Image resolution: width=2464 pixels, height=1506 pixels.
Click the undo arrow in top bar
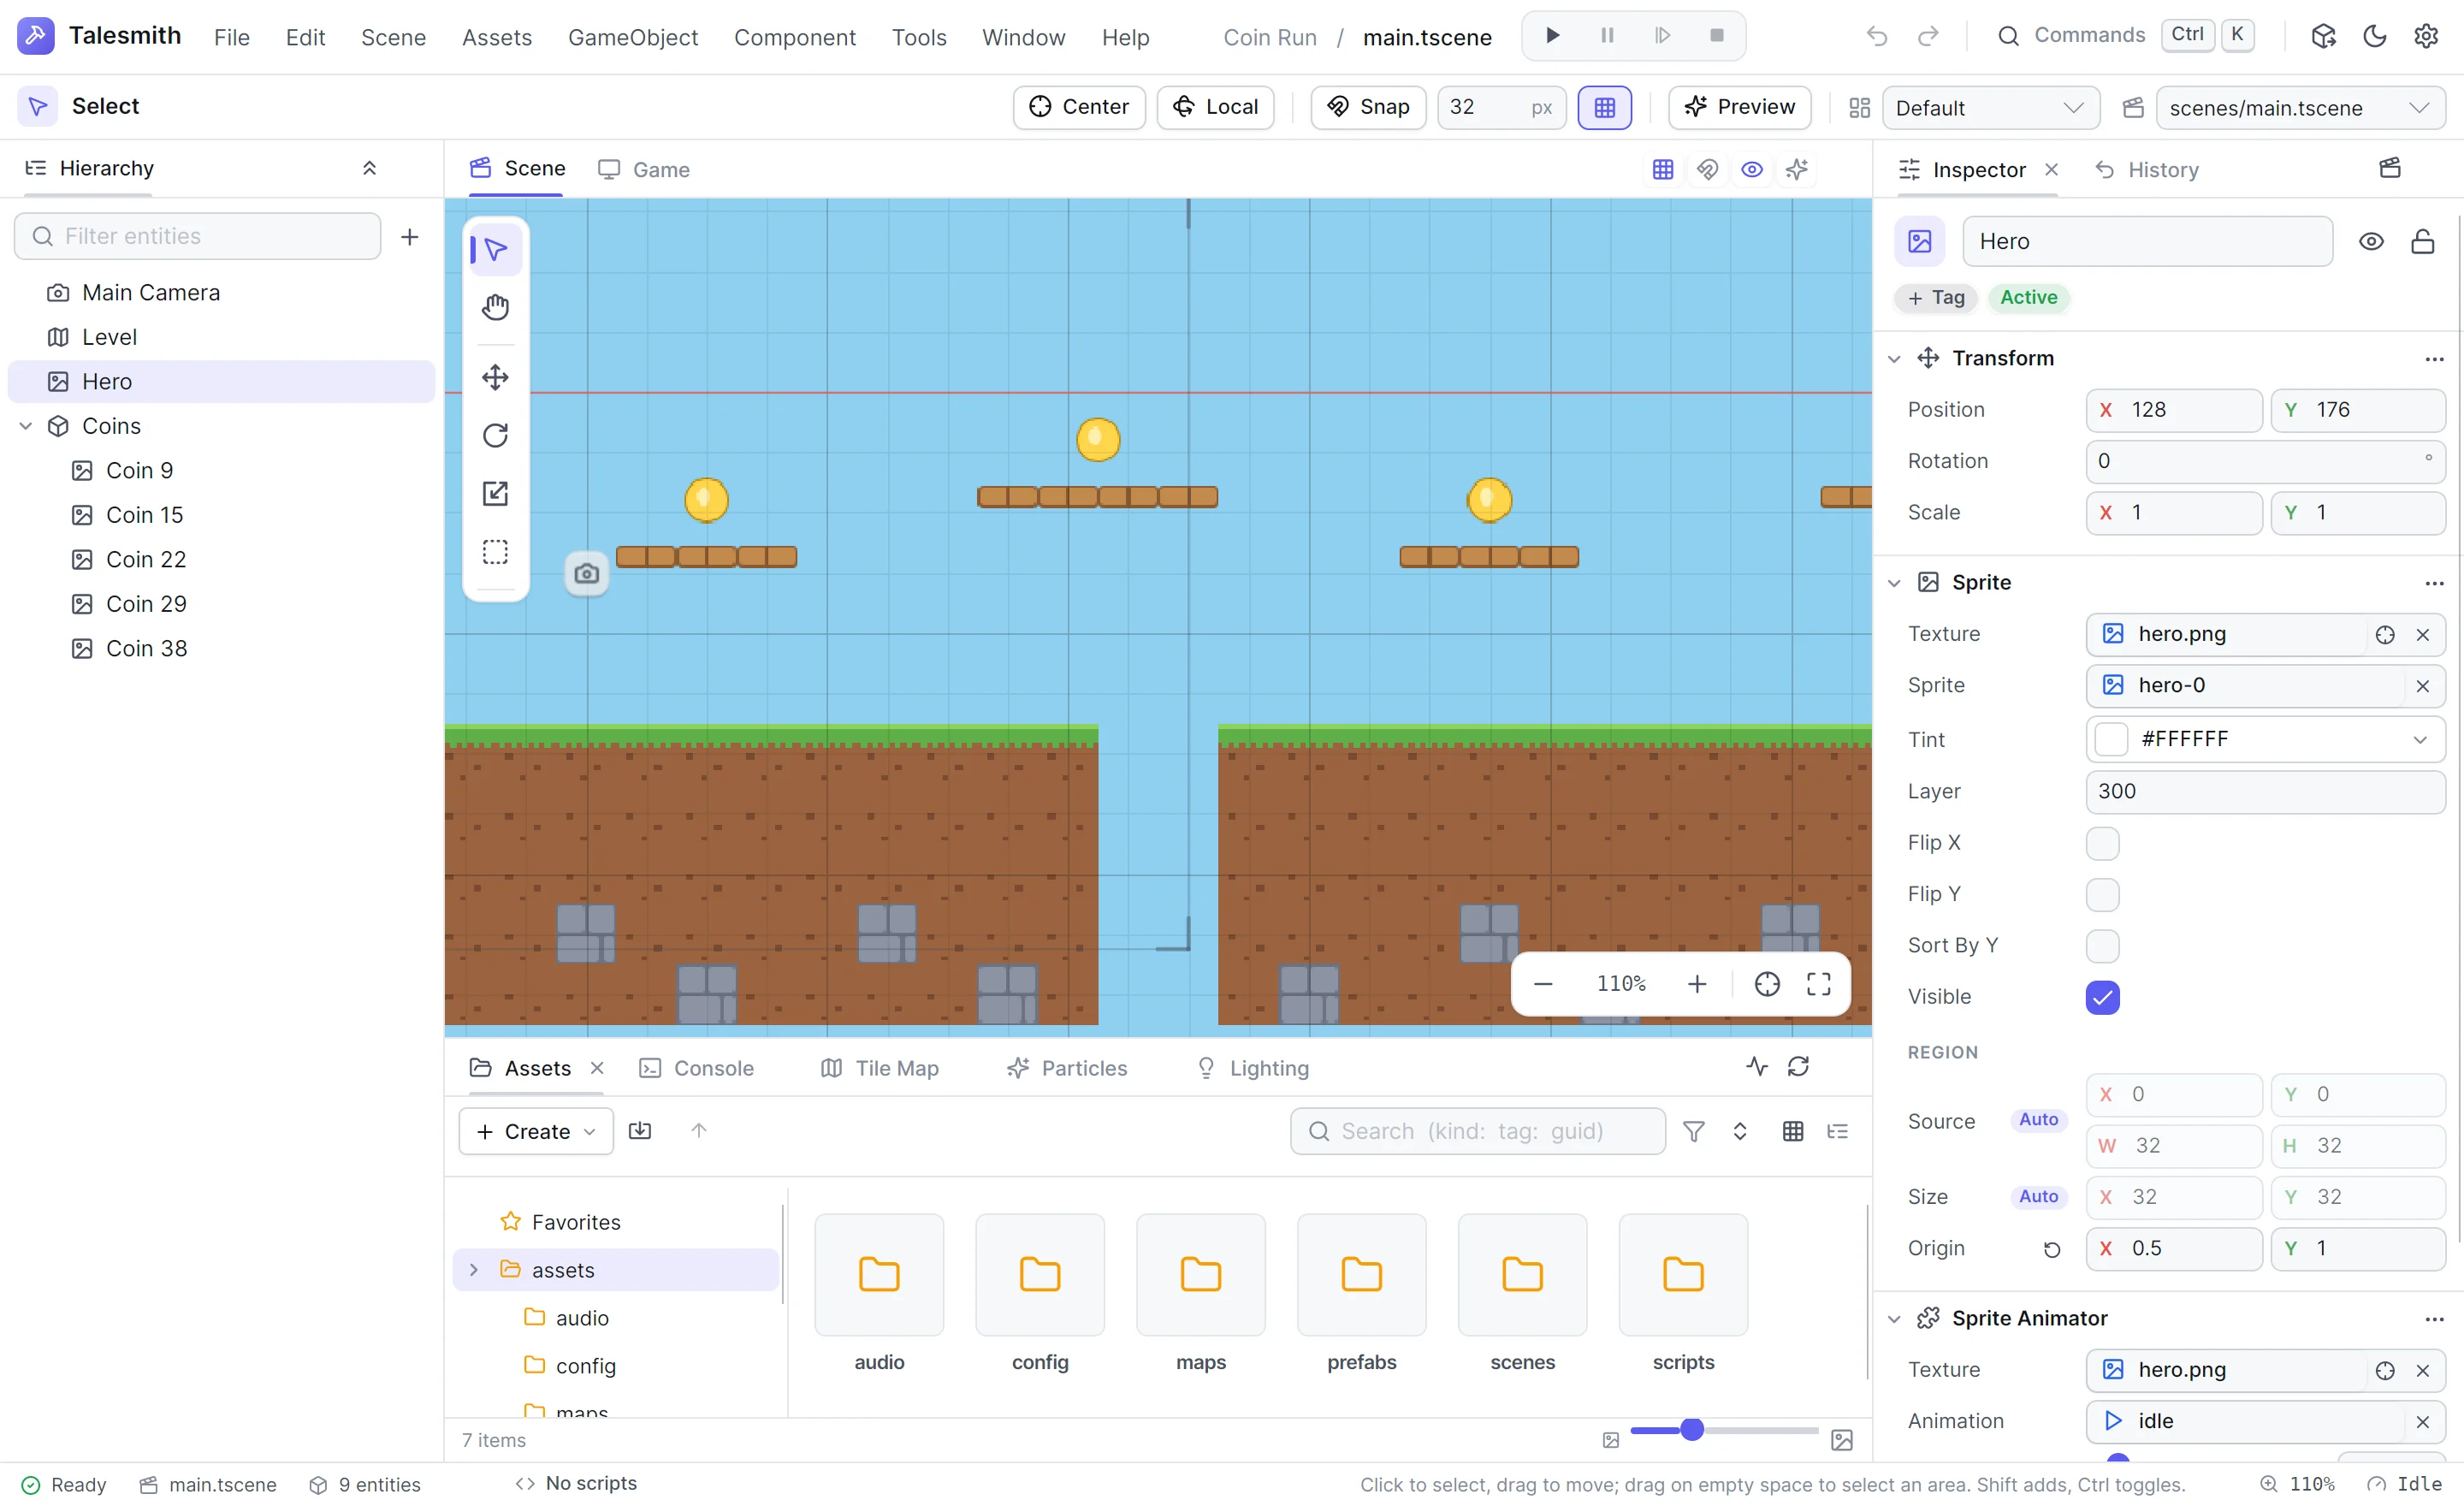[x=1876, y=37]
